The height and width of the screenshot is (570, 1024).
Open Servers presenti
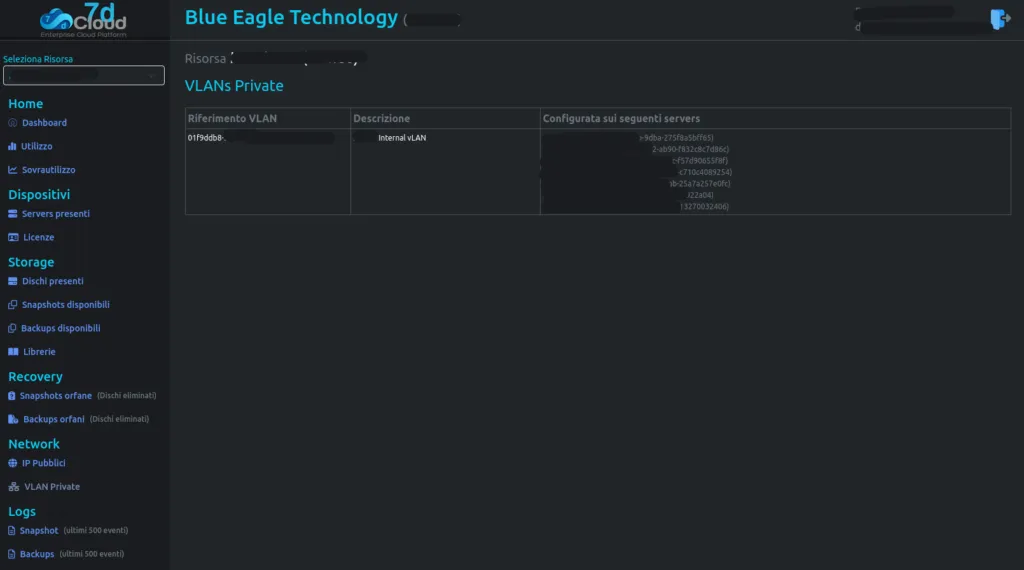[56, 214]
